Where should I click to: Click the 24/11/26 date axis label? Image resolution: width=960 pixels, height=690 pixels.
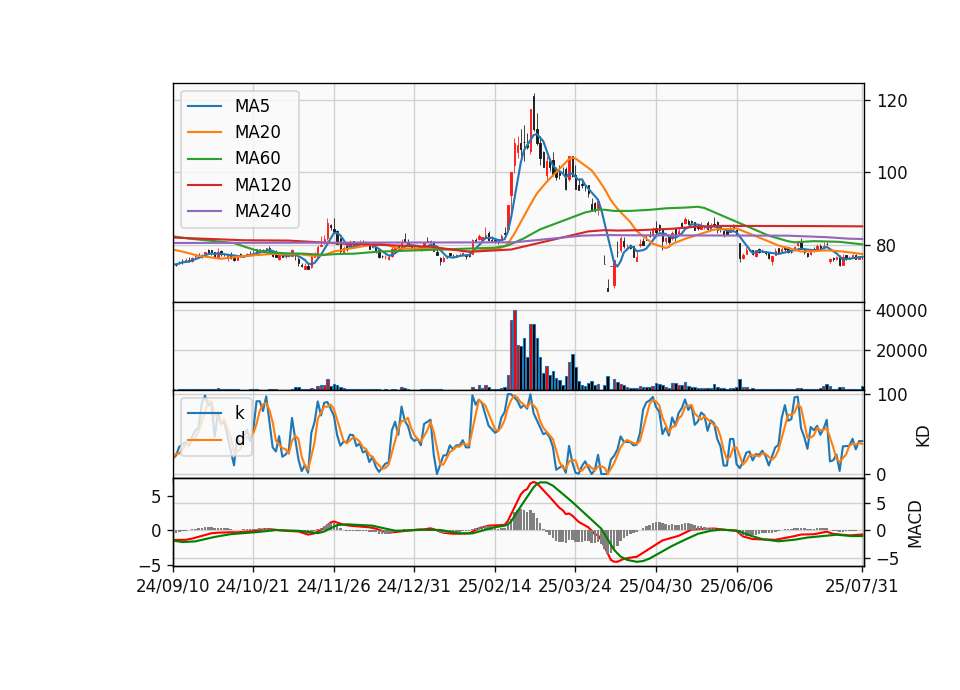[x=334, y=586]
